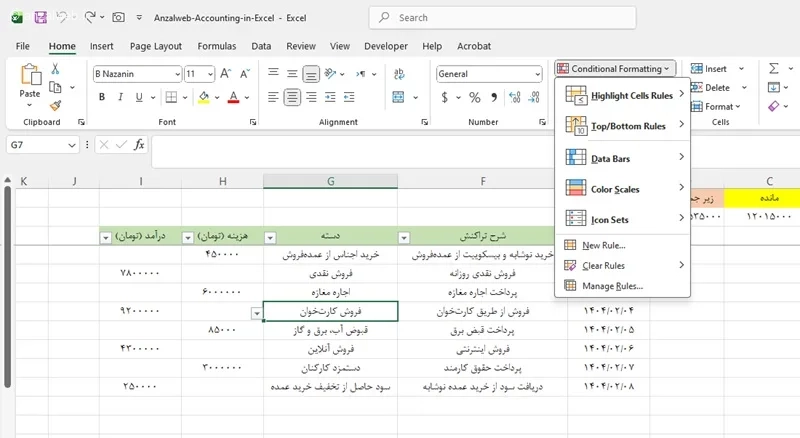Toggle Align Left for the cell

pyautogui.click(x=273, y=97)
